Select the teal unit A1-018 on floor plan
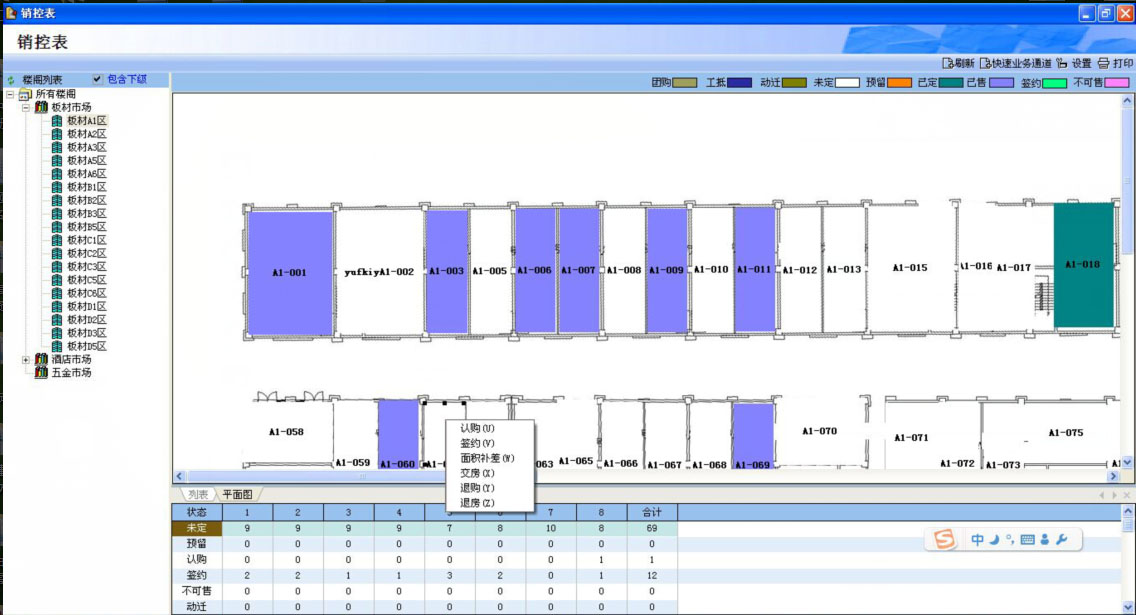The image size is (1136, 615). click(x=1083, y=265)
